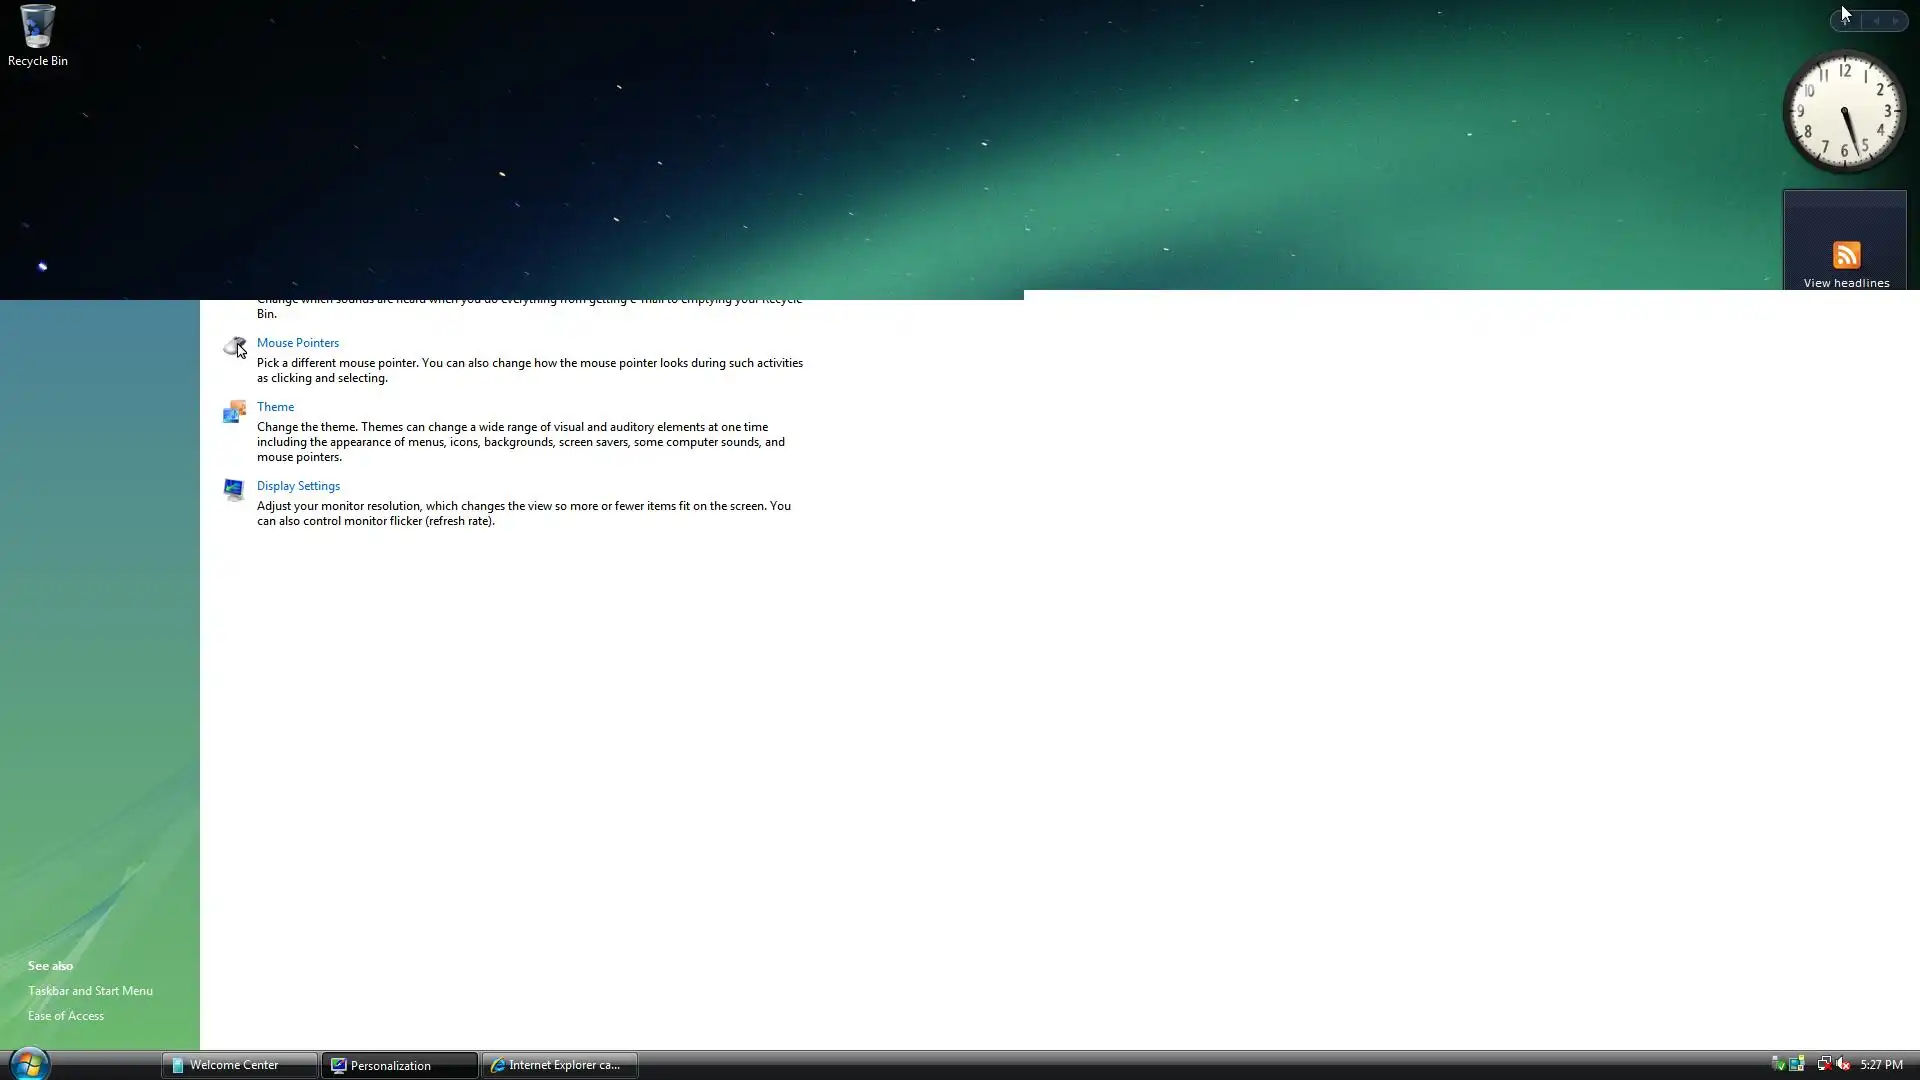
Task: Open the Theme settings link
Action: pos(275,406)
